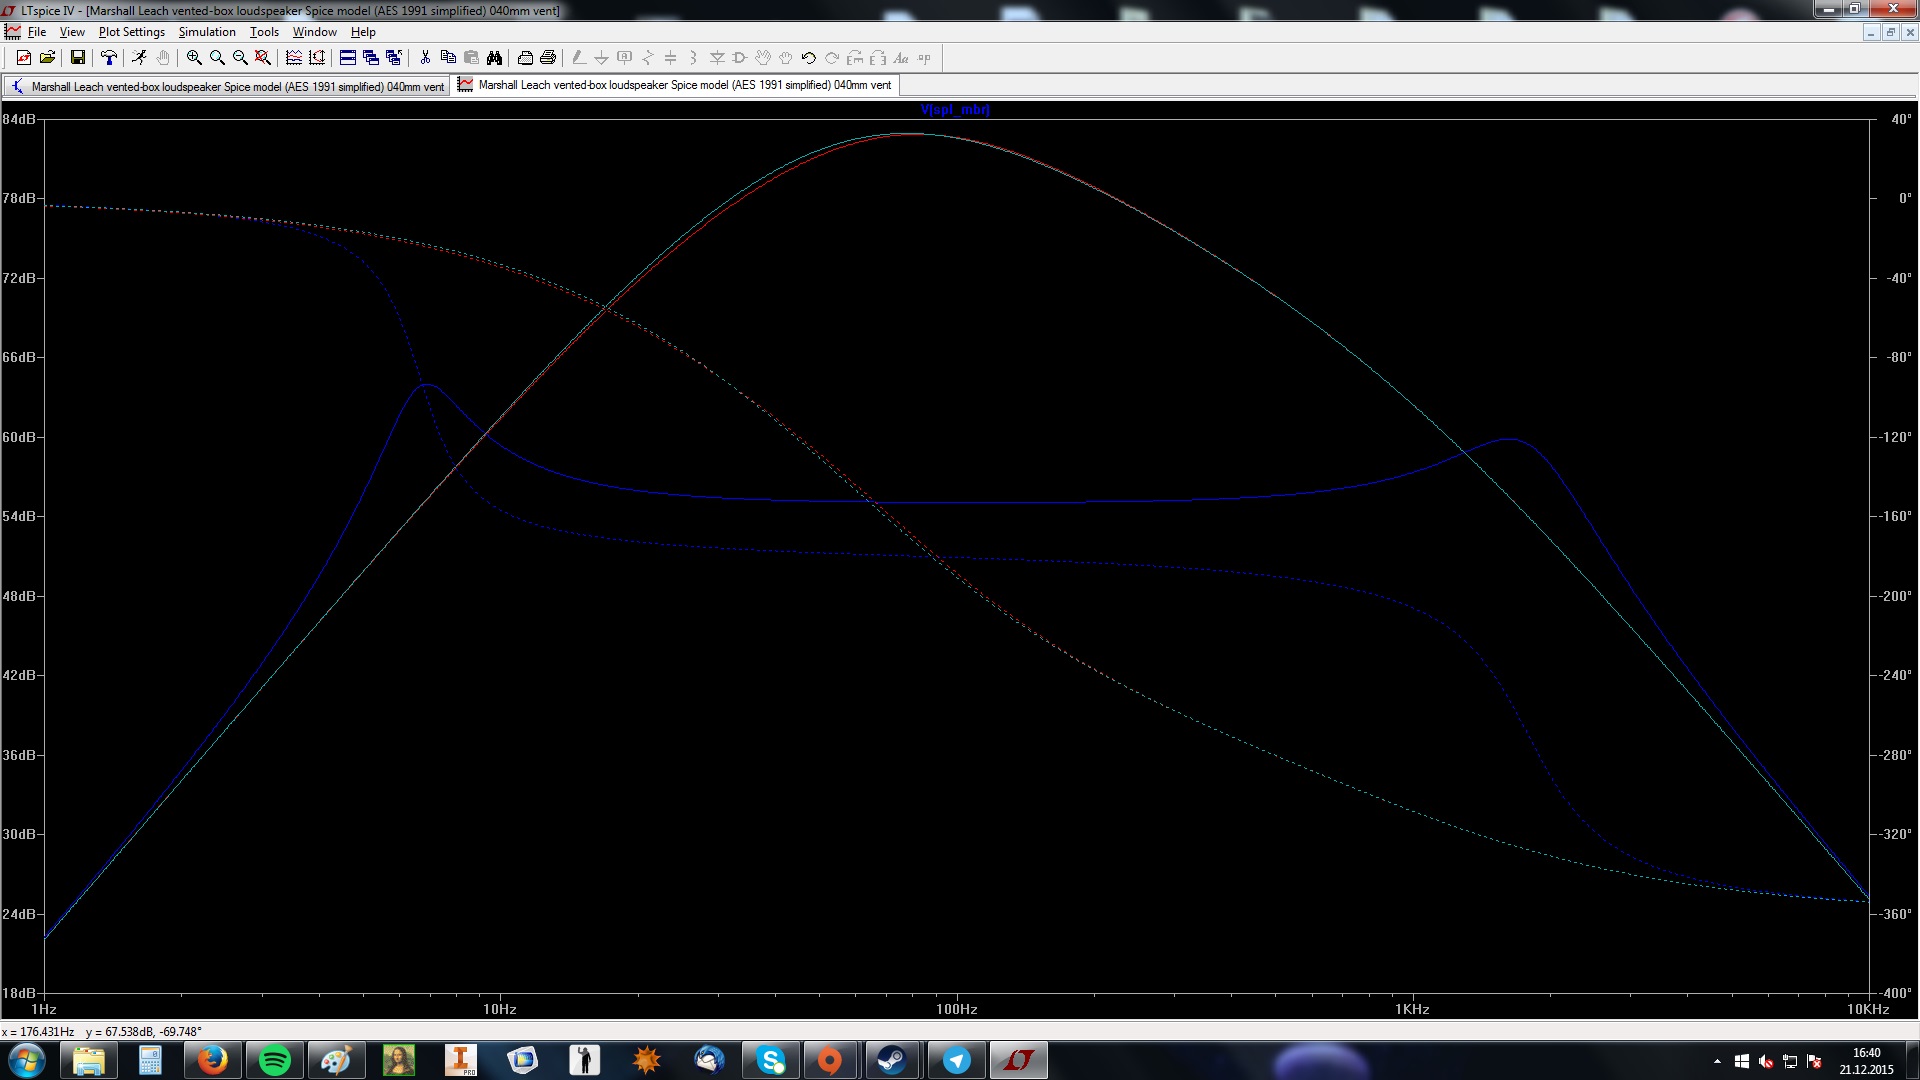Show hidden system tray icons arrow
This screenshot has width=1920, height=1080.
coord(1717,1061)
